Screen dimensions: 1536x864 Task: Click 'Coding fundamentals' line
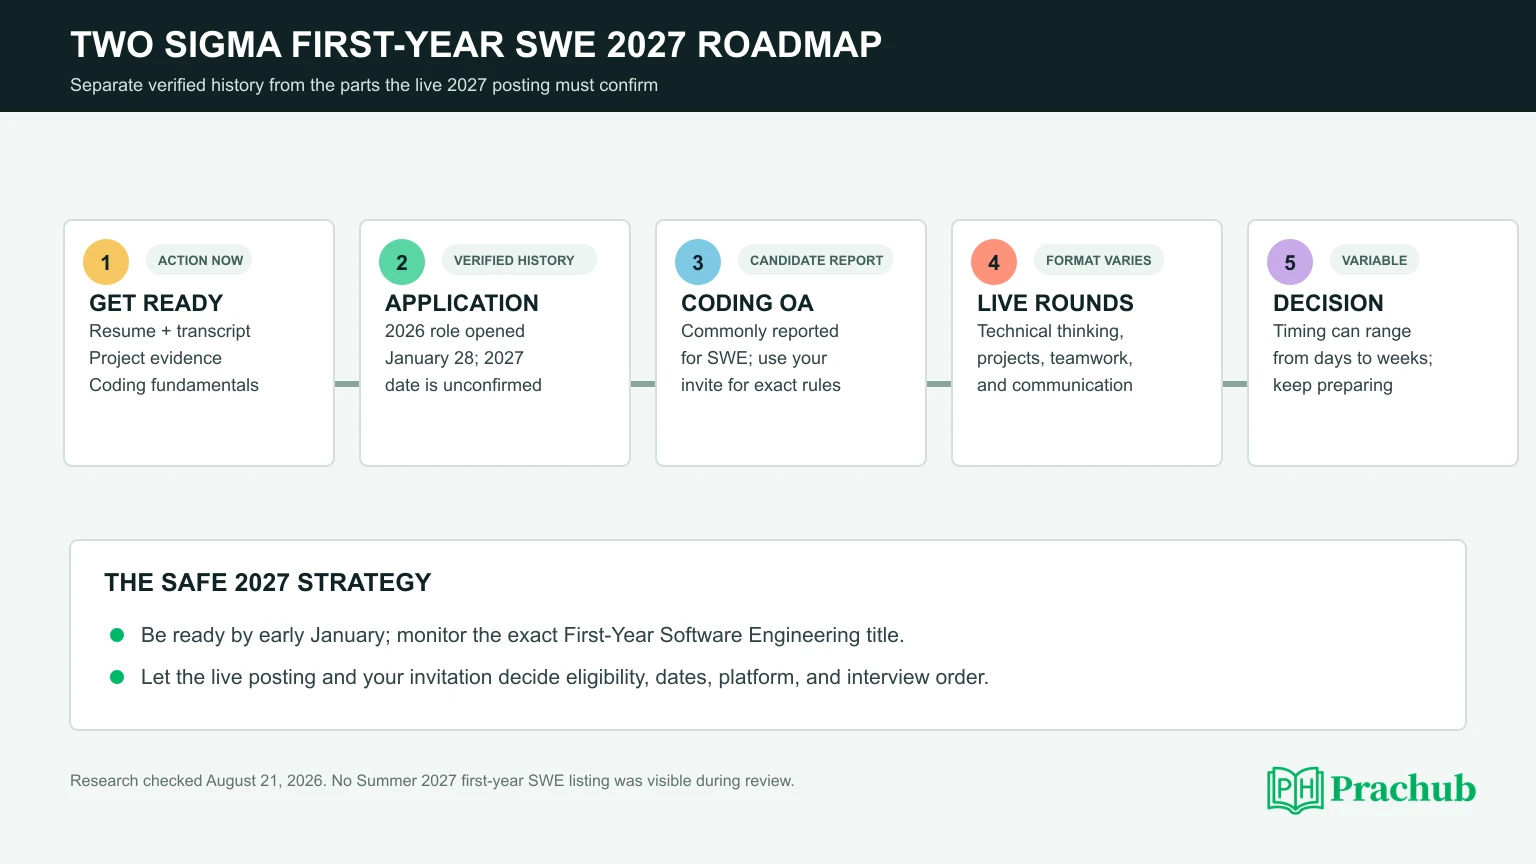pos(174,385)
